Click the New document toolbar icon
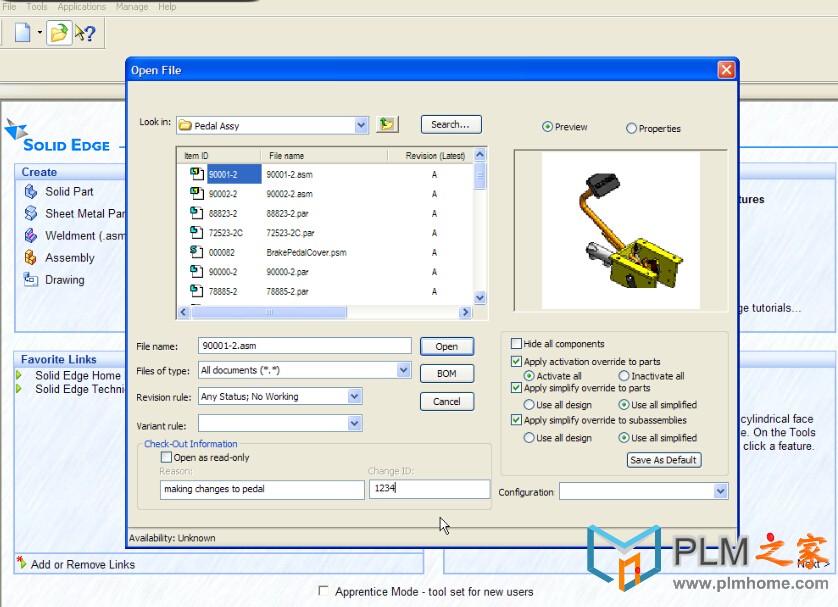The width and height of the screenshot is (838, 607). click(x=22, y=33)
